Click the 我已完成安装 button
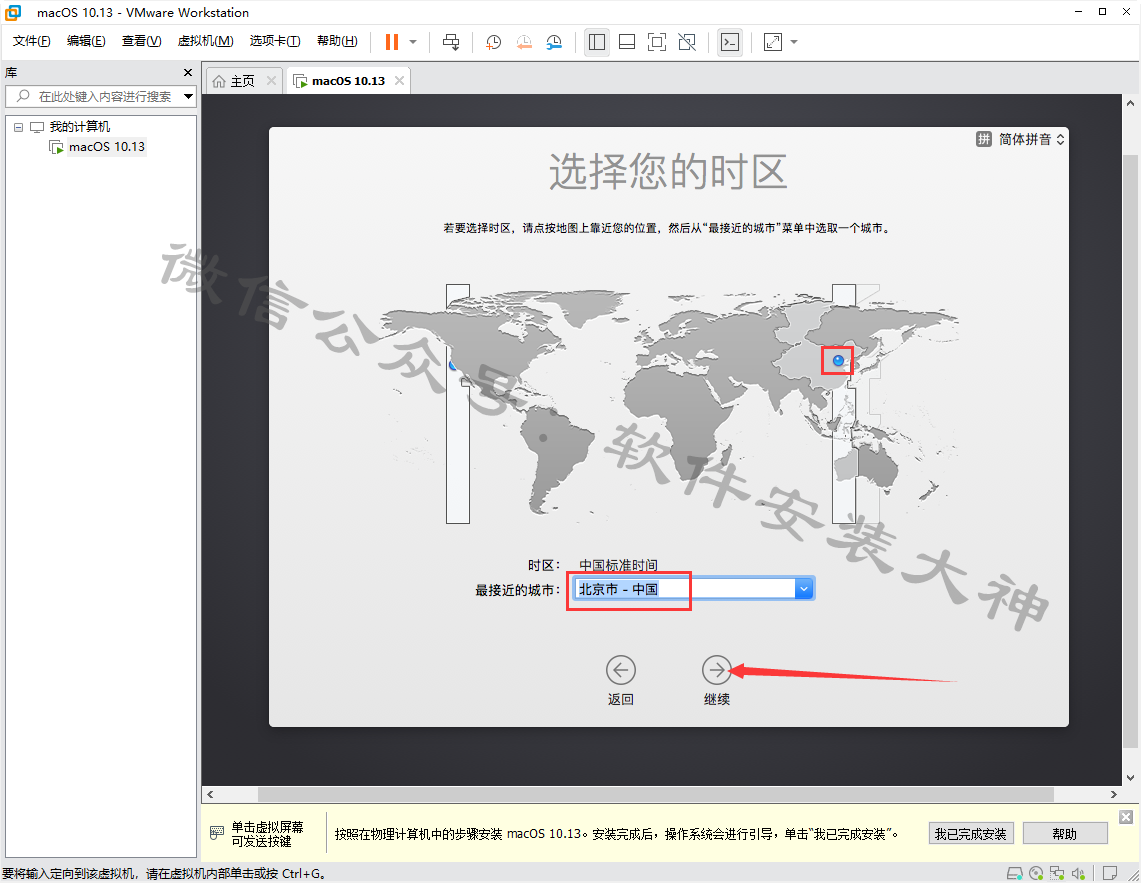This screenshot has height=883, width=1141. pos(970,833)
